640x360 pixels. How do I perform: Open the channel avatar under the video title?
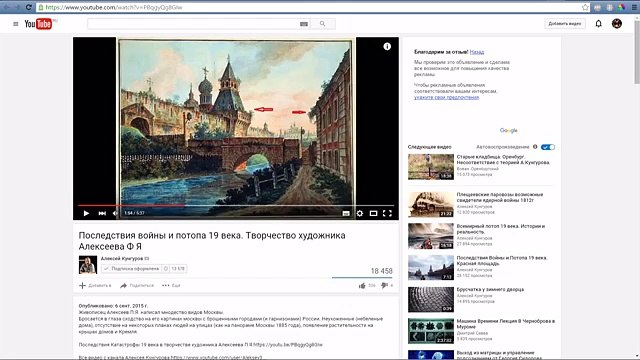pyautogui.click(x=88, y=264)
